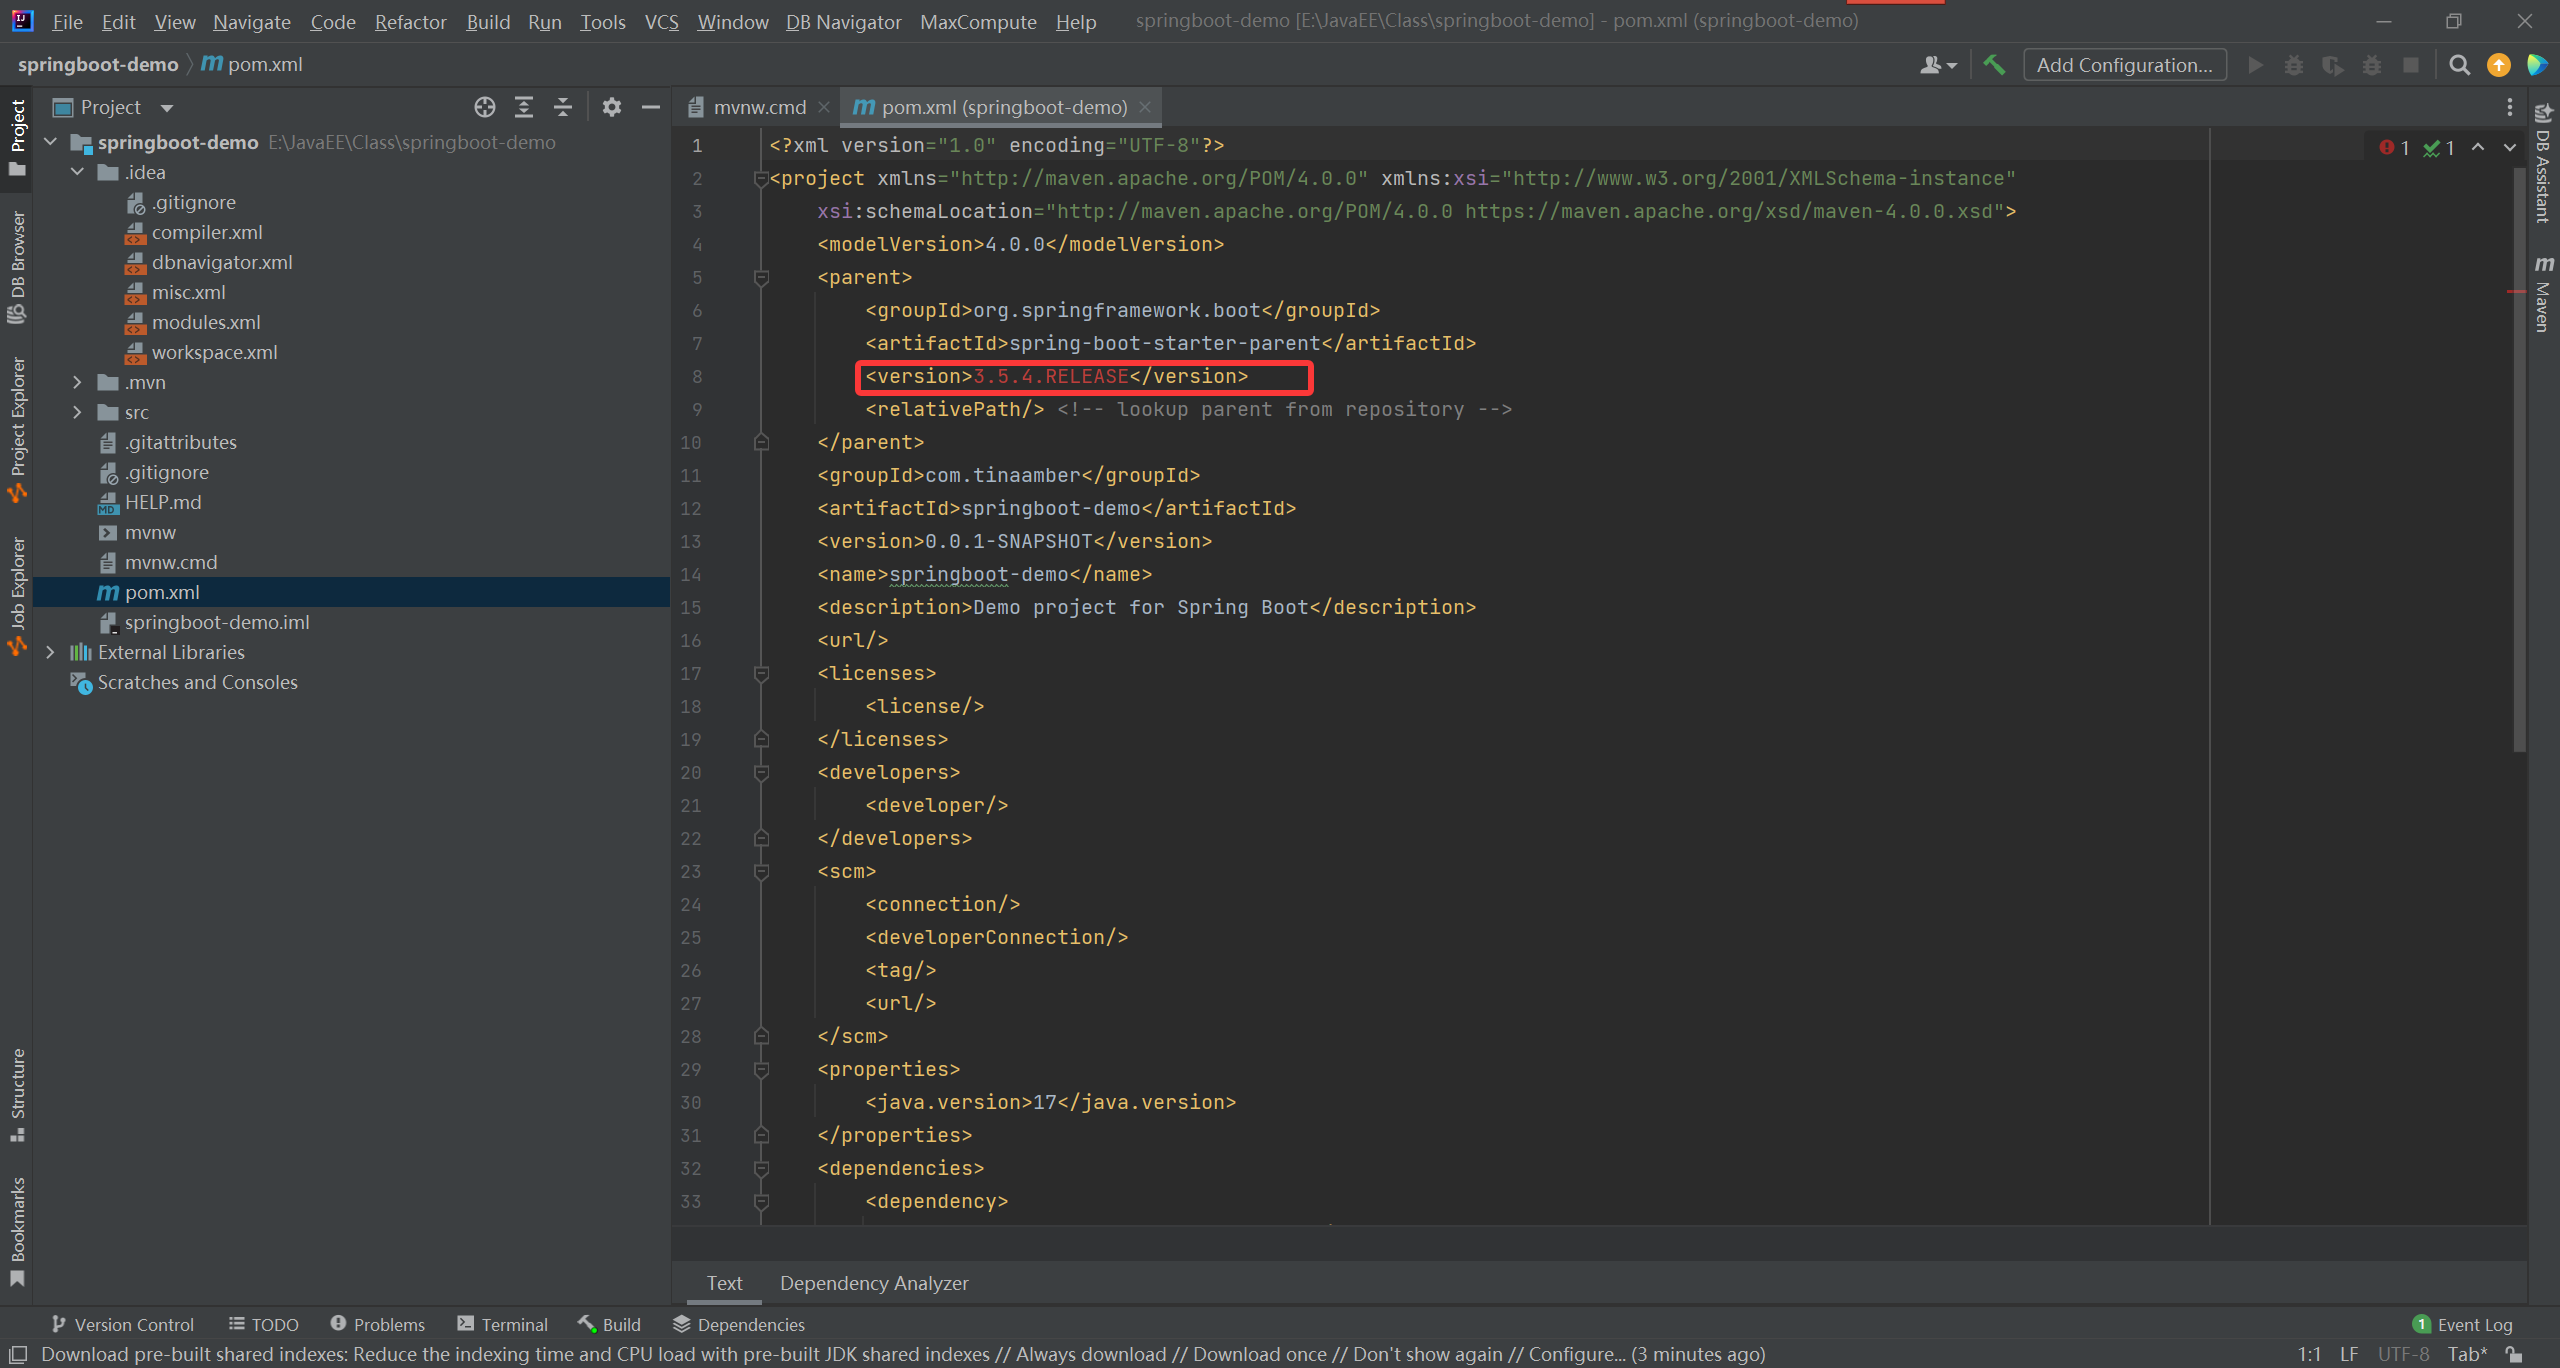Fold the licenses block at line 17

(761, 673)
